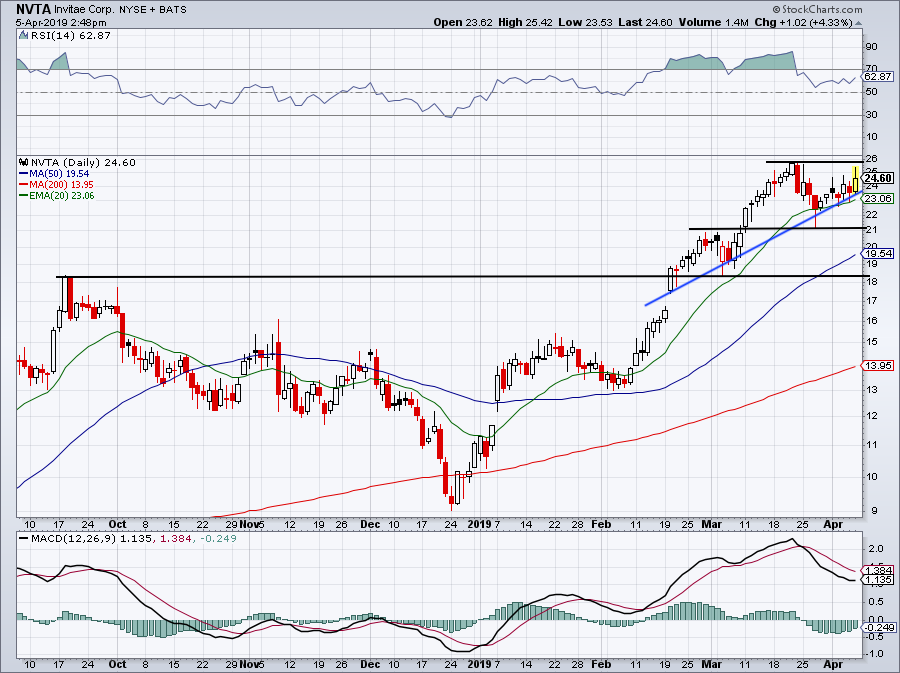The image size is (900, 673).
Task: Click the MACD(12,26,9) 1.135 legend label
Action: point(92,539)
